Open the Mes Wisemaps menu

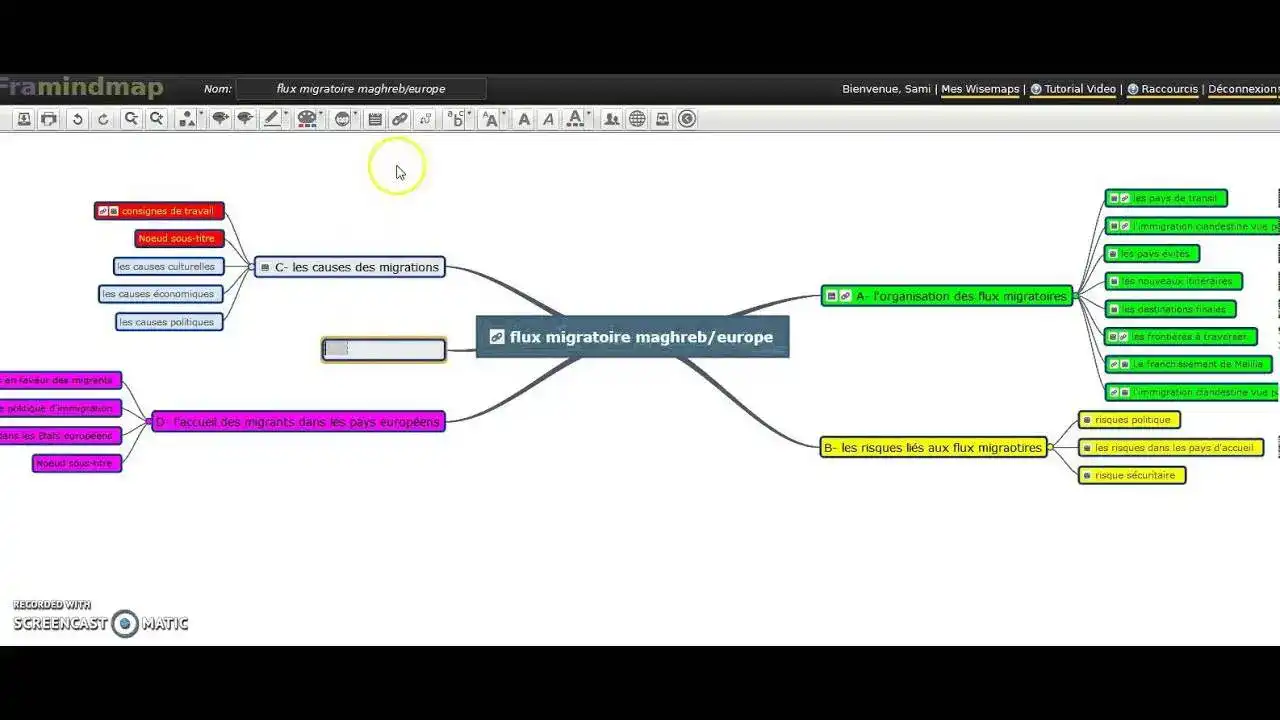[980, 89]
